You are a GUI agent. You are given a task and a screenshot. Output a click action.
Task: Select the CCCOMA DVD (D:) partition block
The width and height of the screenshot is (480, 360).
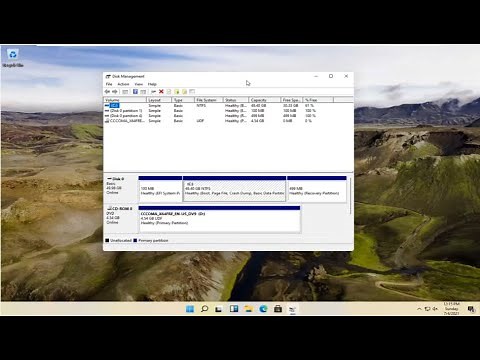click(x=219, y=219)
